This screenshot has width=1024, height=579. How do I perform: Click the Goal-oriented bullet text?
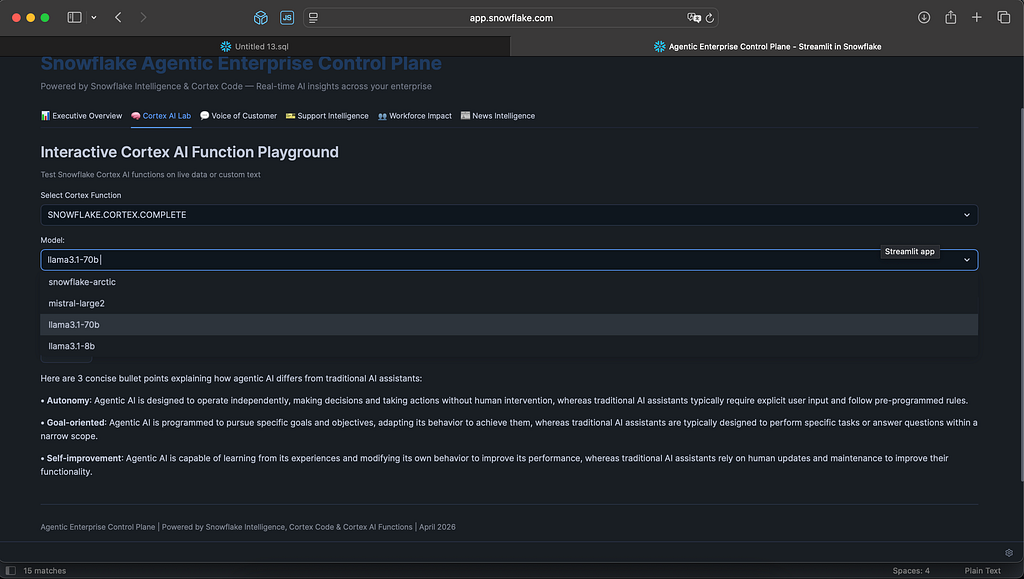coord(509,429)
